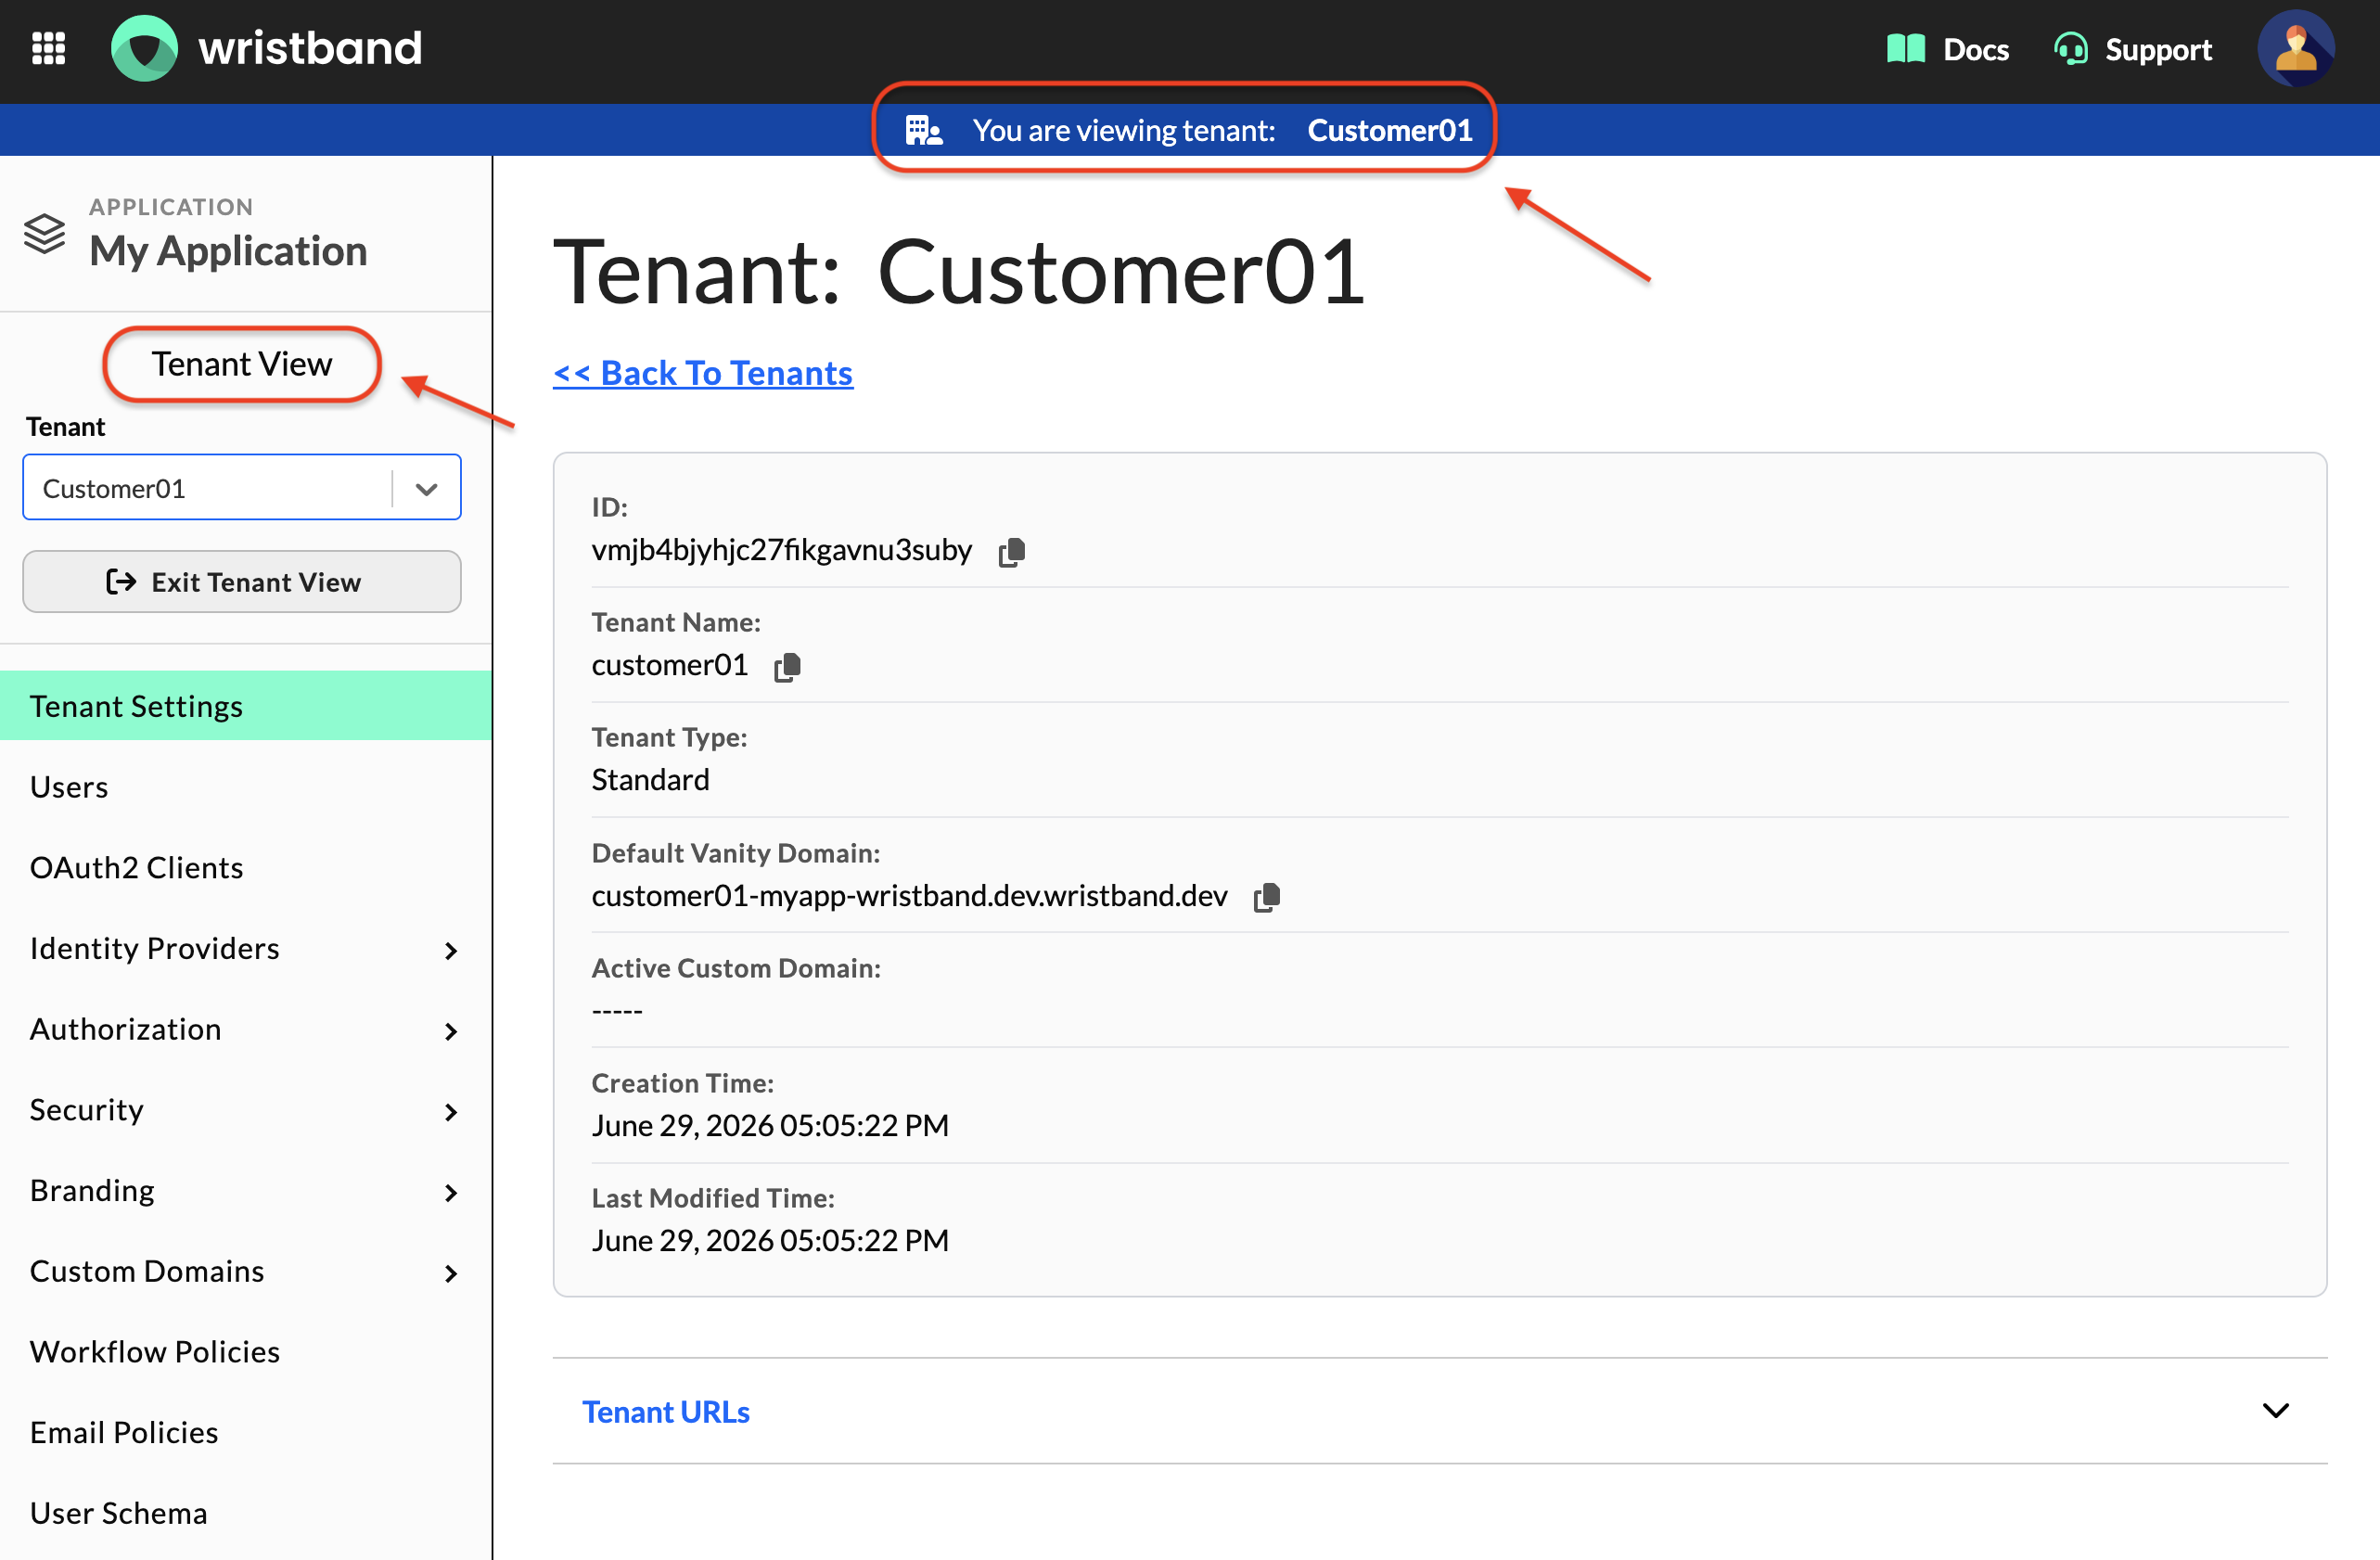Click the Support headset icon

[2070, 49]
